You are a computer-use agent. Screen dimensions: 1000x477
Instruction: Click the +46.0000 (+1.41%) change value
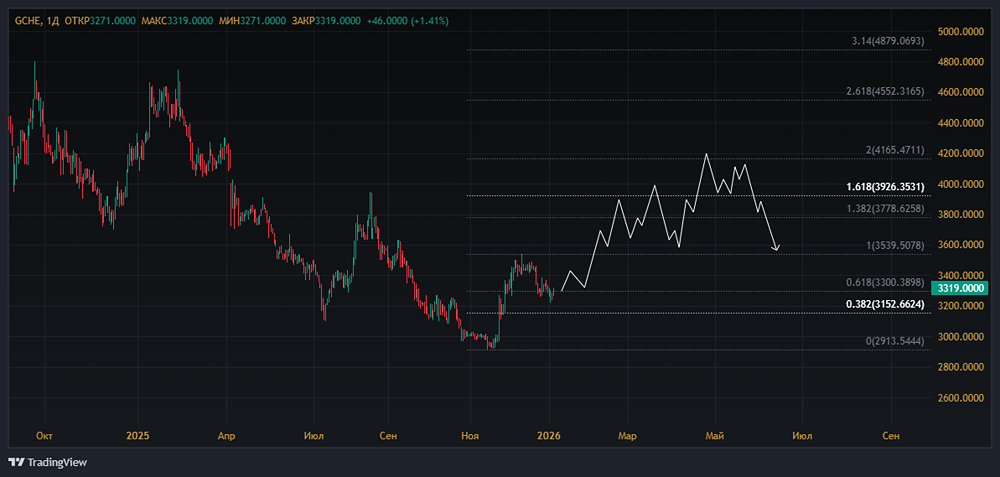pos(408,21)
